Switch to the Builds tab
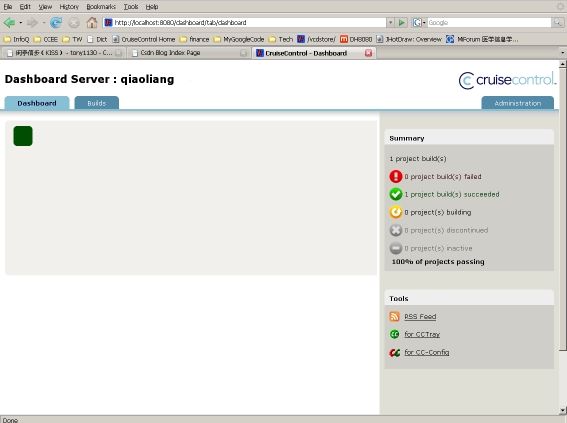567x423 pixels. click(97, 103)
